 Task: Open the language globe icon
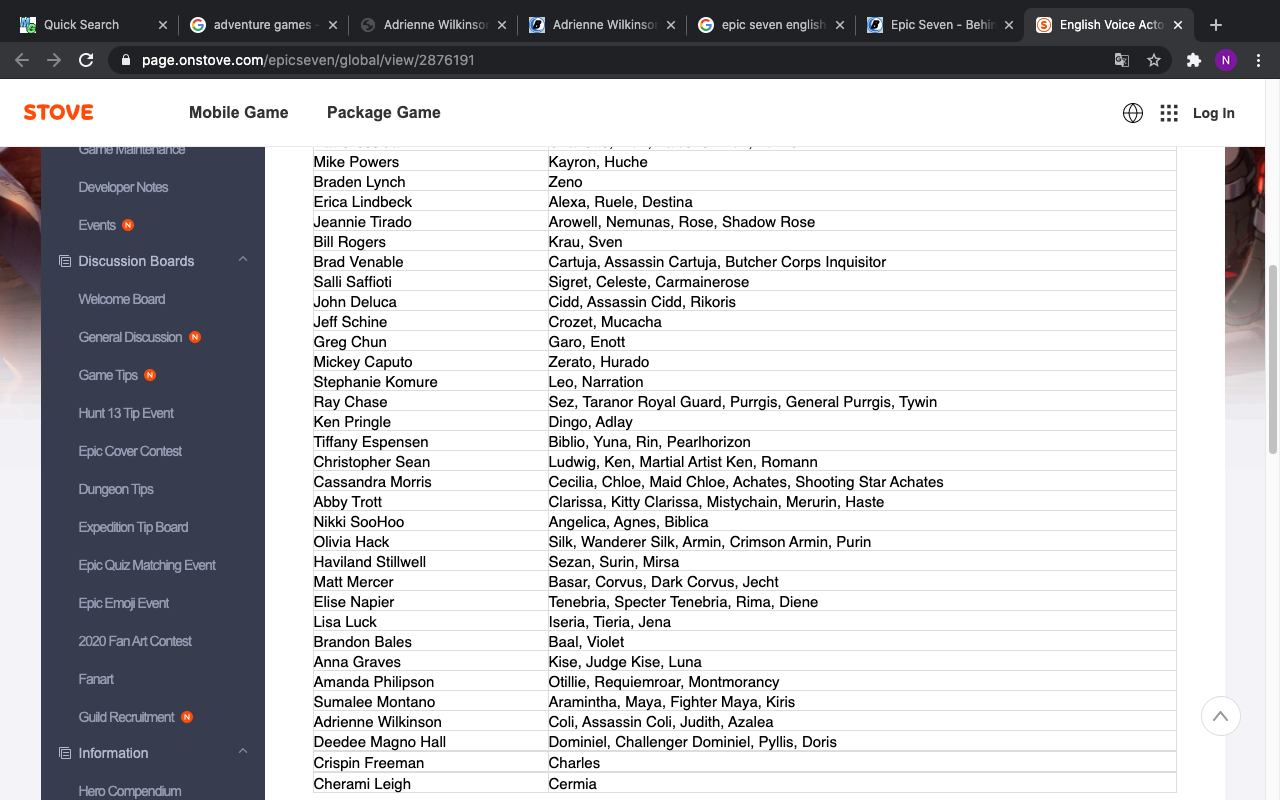coord(1133,113)
